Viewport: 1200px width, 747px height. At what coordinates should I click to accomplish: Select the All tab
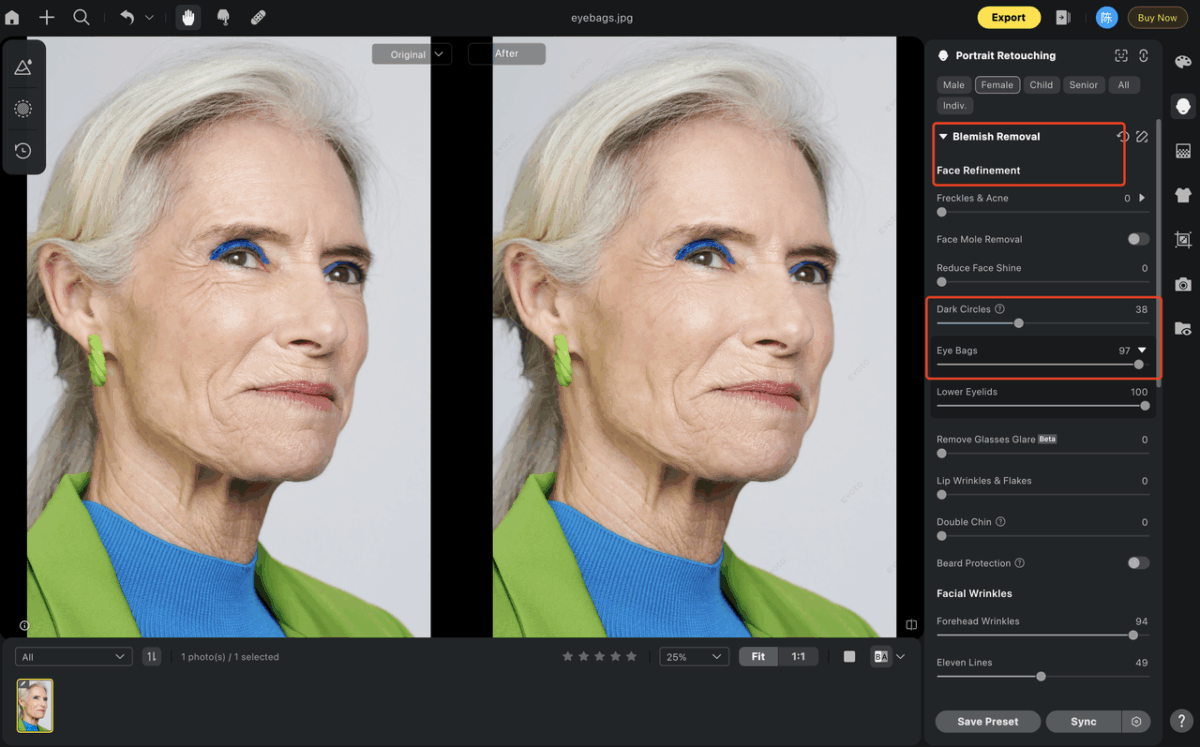[x=1123, y=85]
